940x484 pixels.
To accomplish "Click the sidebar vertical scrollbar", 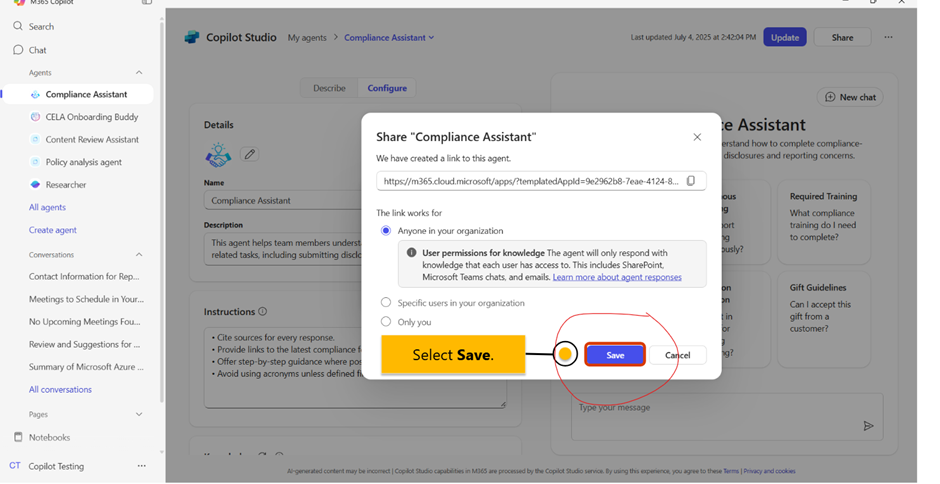I will click(161, 210).
